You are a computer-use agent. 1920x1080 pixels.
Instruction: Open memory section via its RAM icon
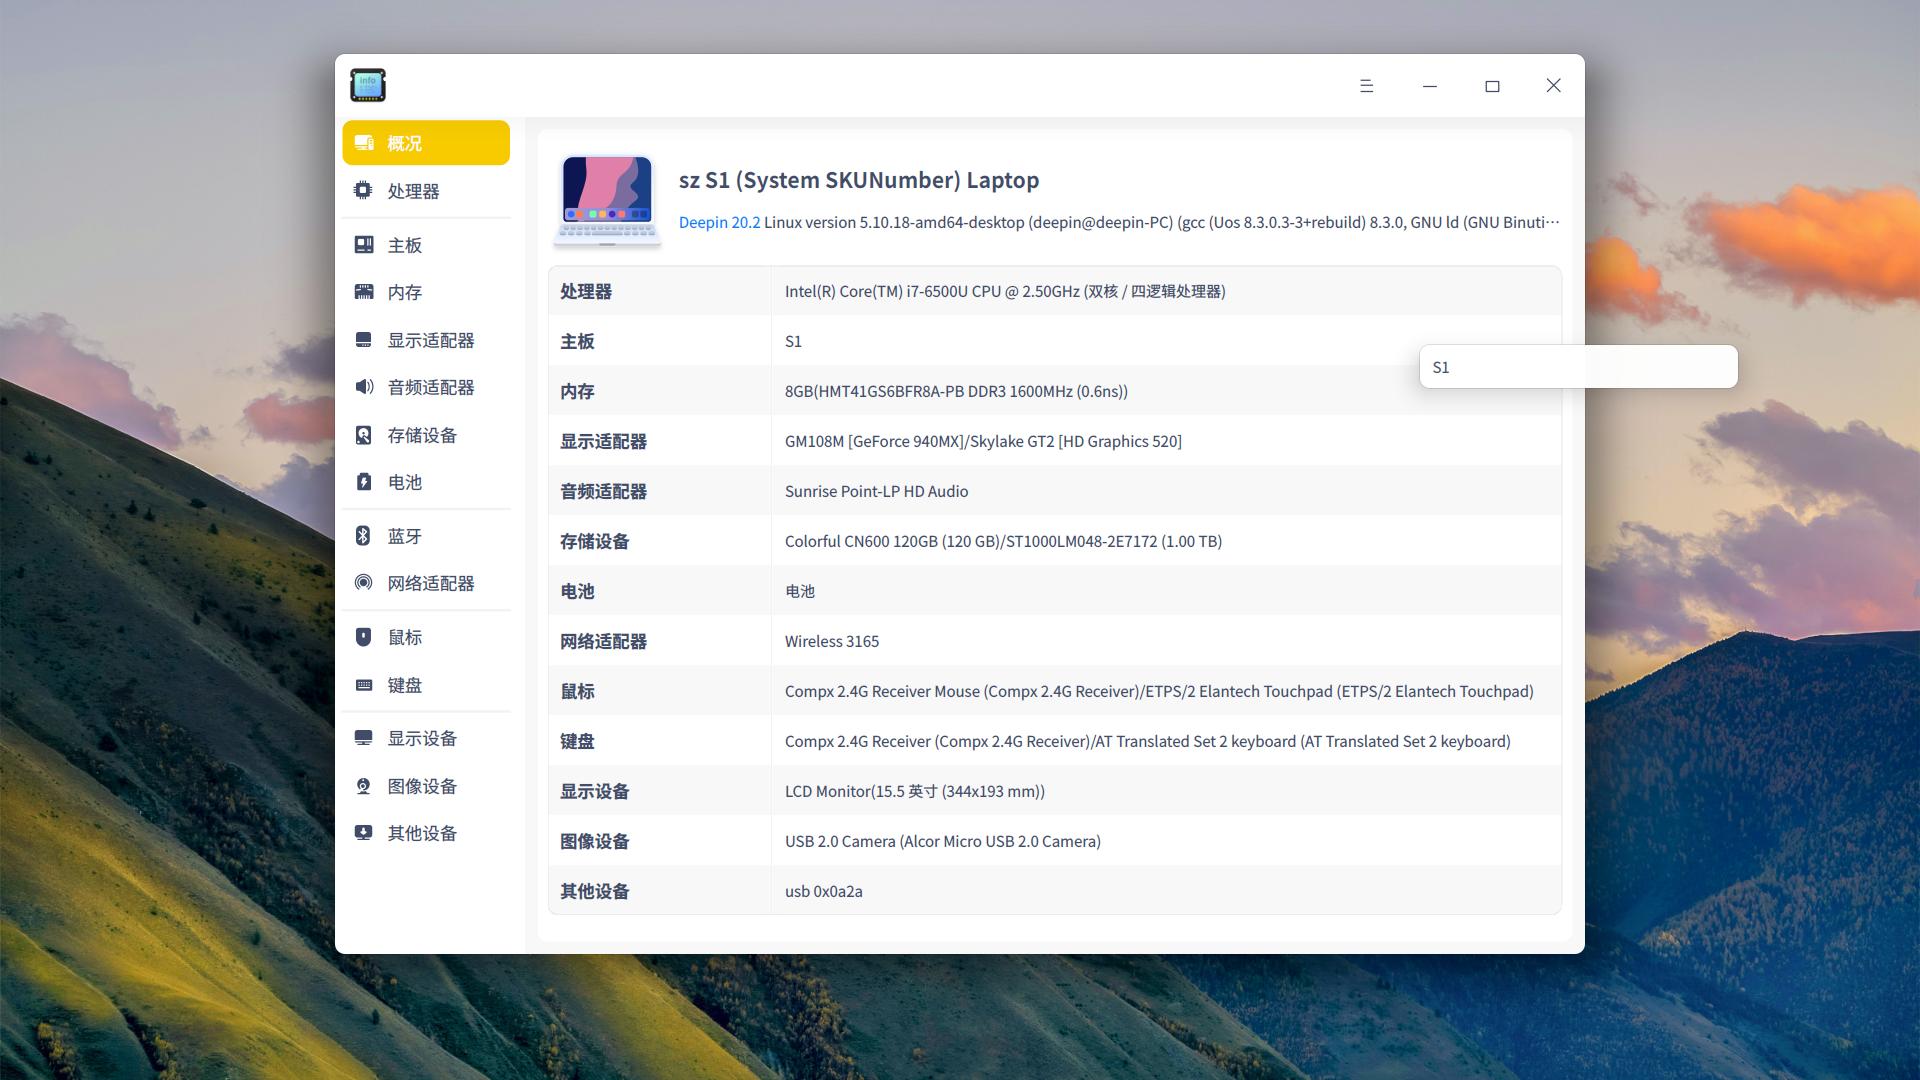[x=363, y=292]
